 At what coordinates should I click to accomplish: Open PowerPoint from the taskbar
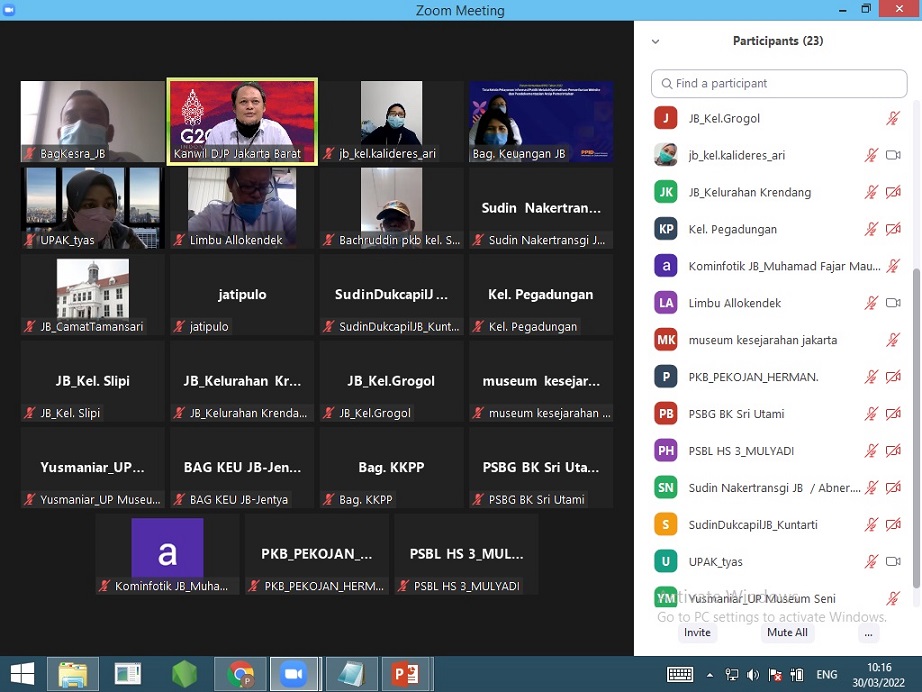[x=405, y=674]
